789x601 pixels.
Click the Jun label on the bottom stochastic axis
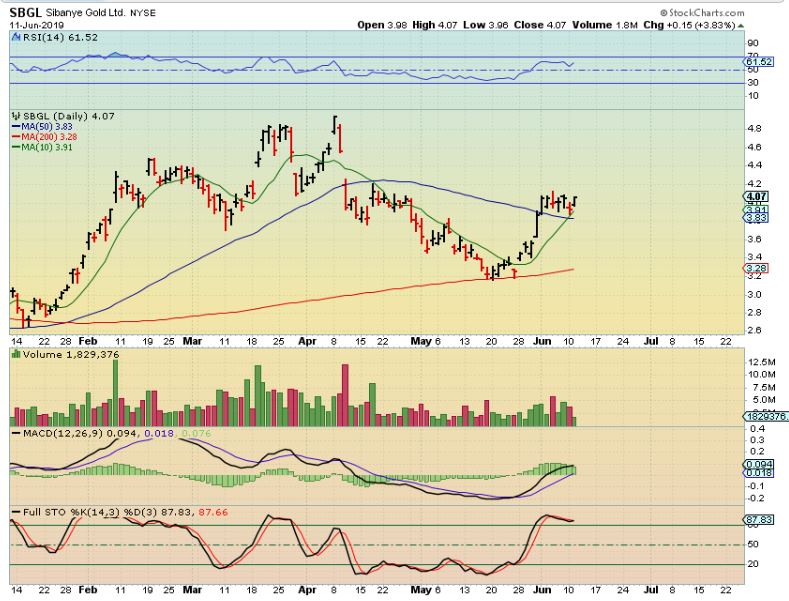[542, 589]
